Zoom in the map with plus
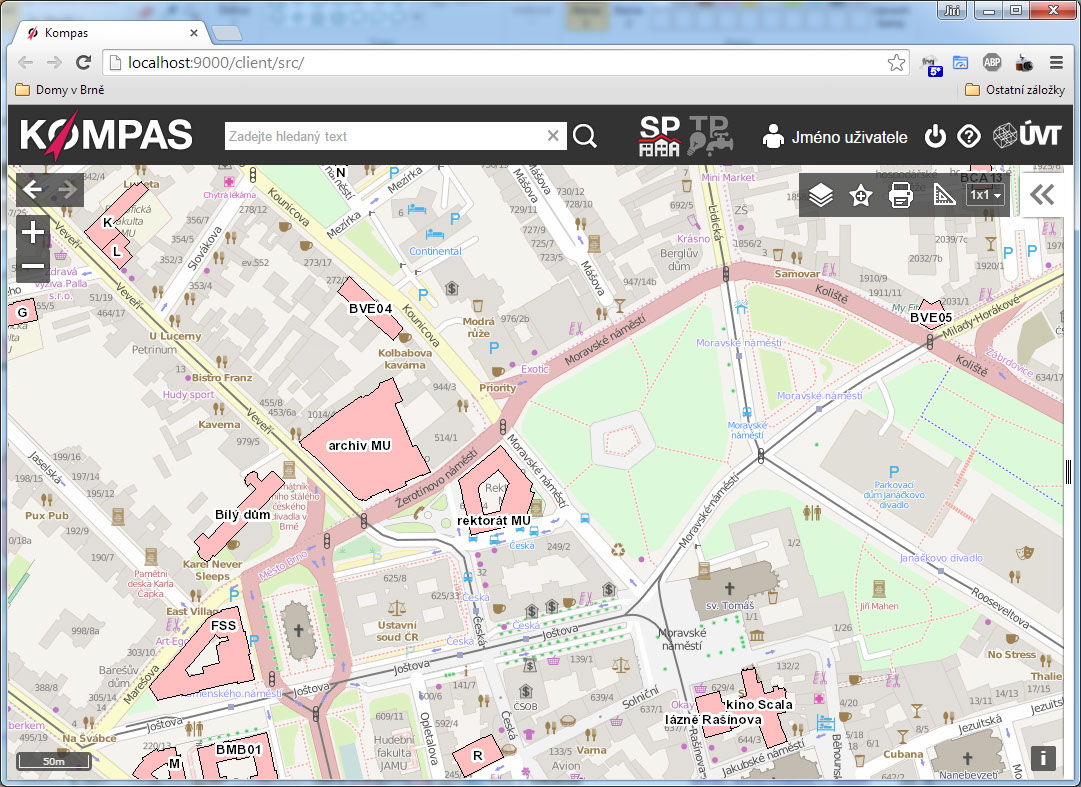Image resolution: width=1081 pixels, height=787 pixels. (34, 233)
